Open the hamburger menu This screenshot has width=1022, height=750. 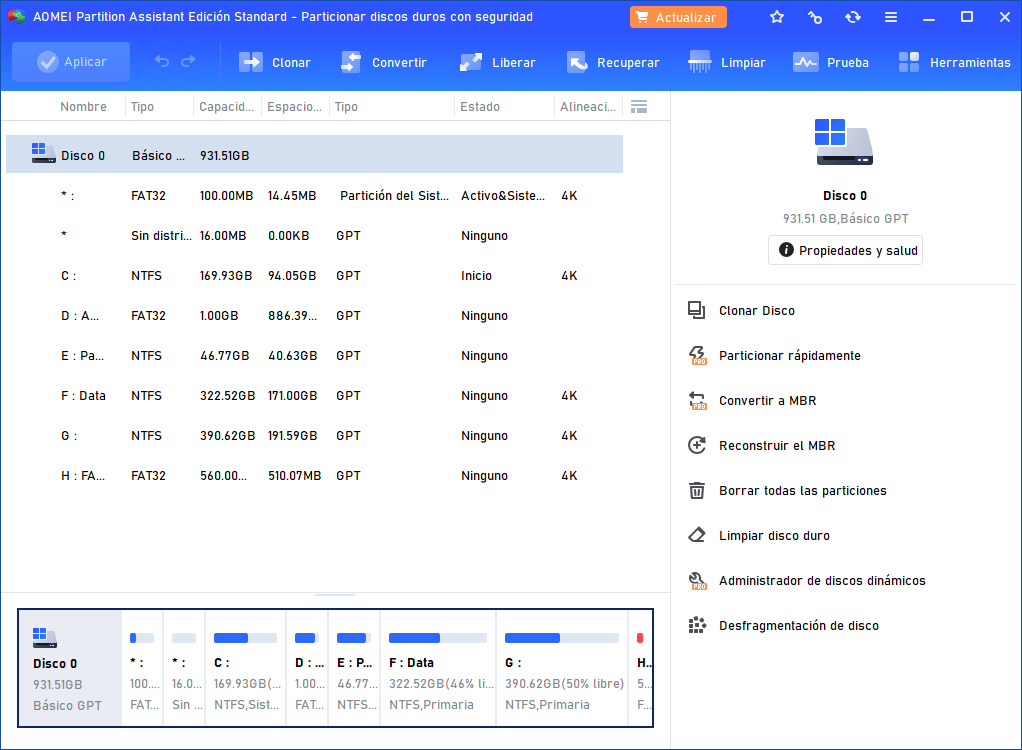pyautogui.click(x=891, y=16)
